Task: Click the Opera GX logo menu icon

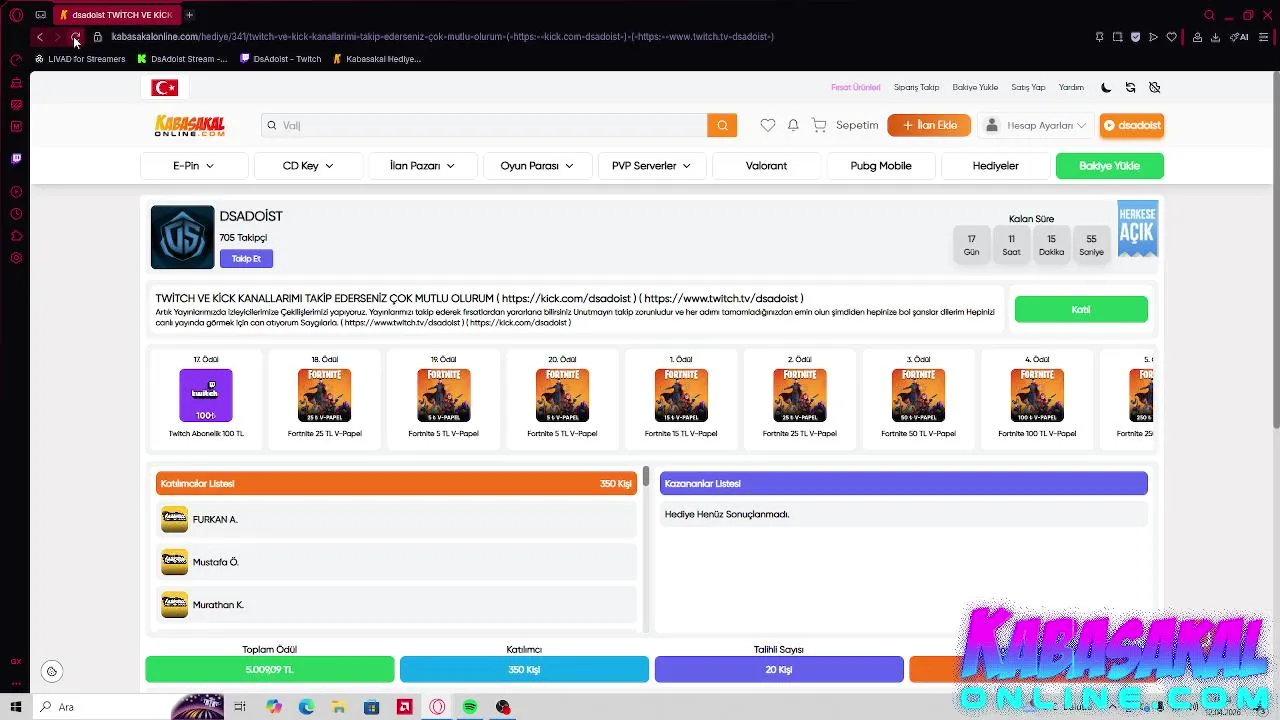Action: (x=16, y=15)
